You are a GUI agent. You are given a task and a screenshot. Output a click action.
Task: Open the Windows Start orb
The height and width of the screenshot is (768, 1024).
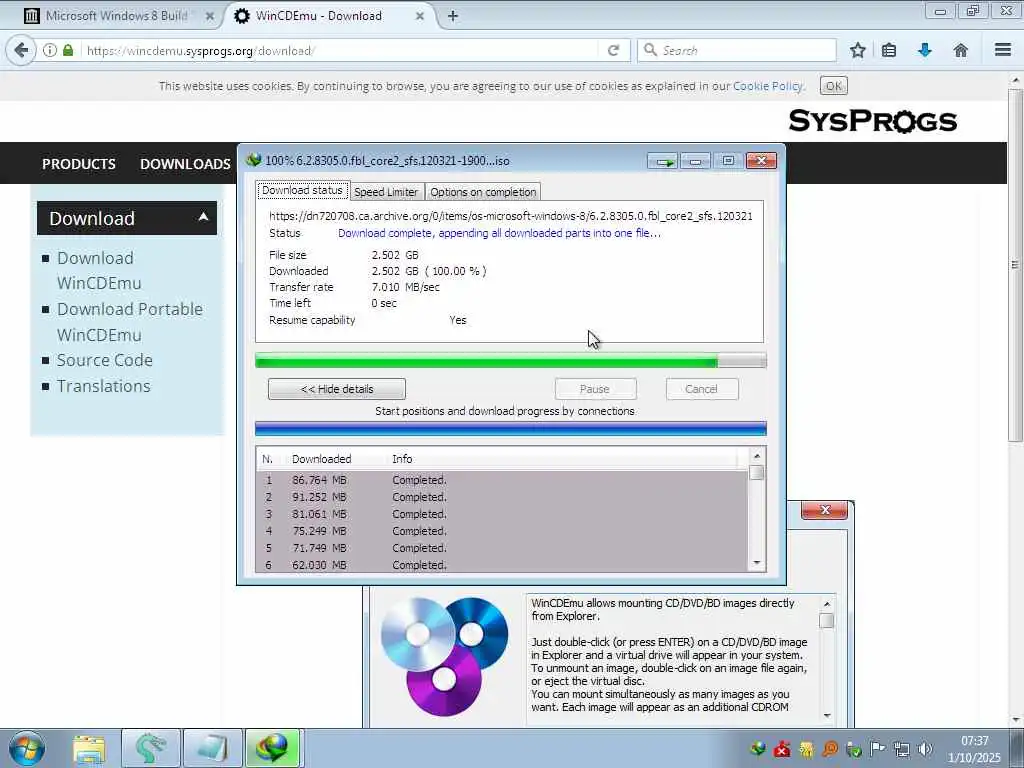click(27, 748)
